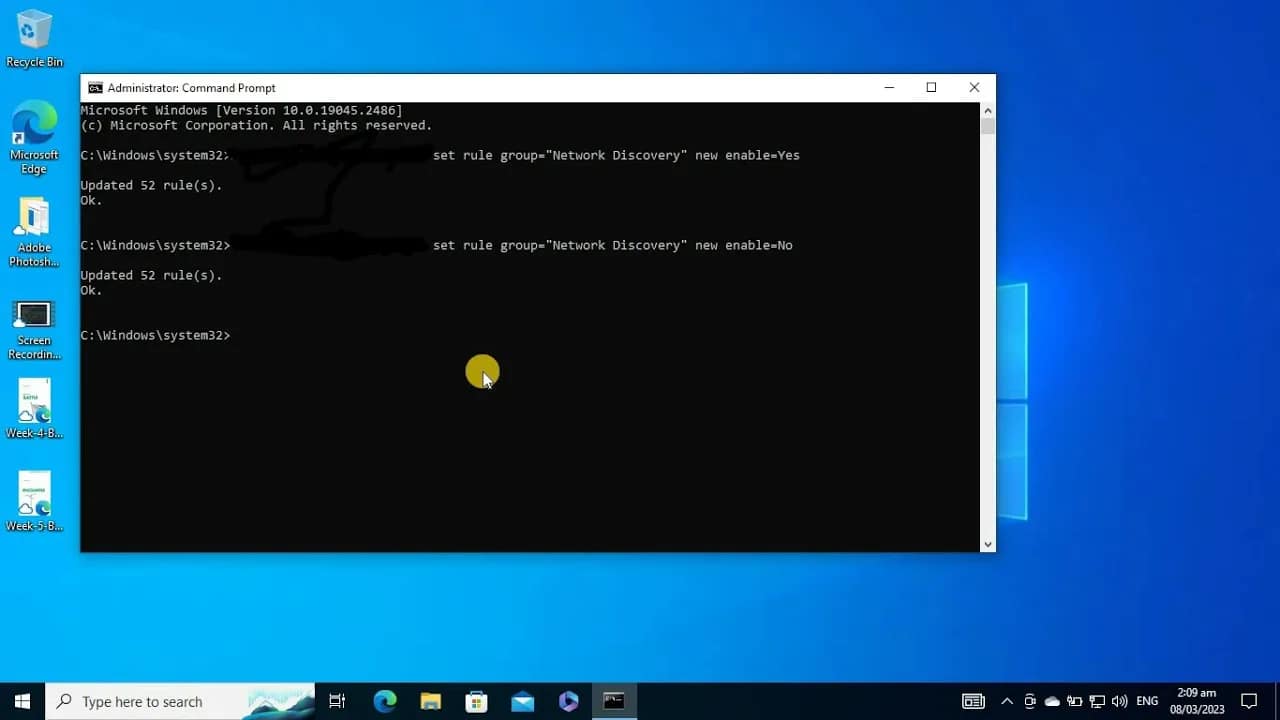Open the Mail app from the taskbar

click(522, 701)
